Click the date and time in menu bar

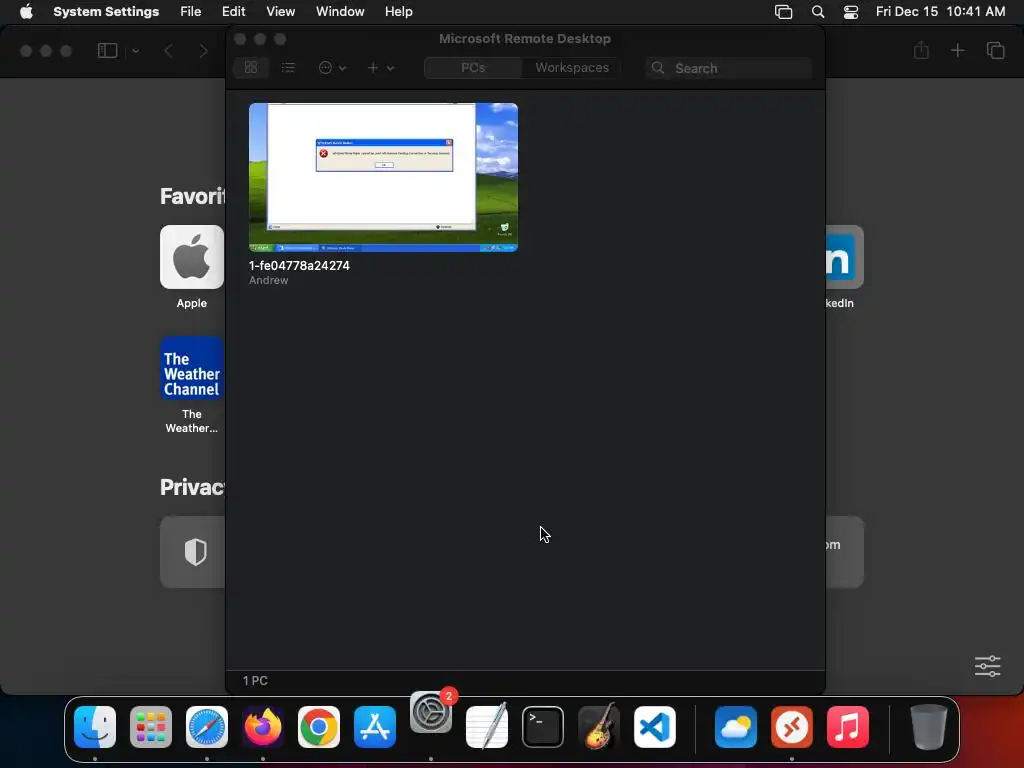pos(940,11)
